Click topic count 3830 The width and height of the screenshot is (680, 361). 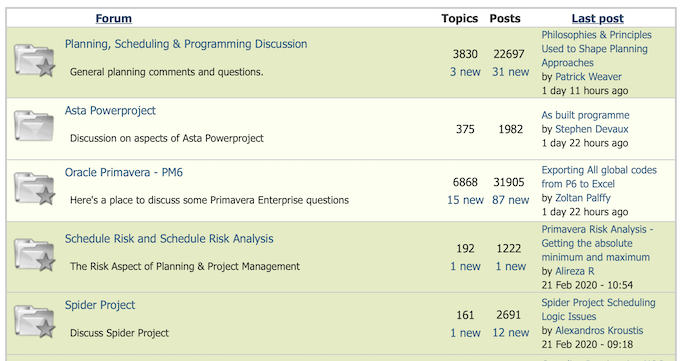pos(465,54)
